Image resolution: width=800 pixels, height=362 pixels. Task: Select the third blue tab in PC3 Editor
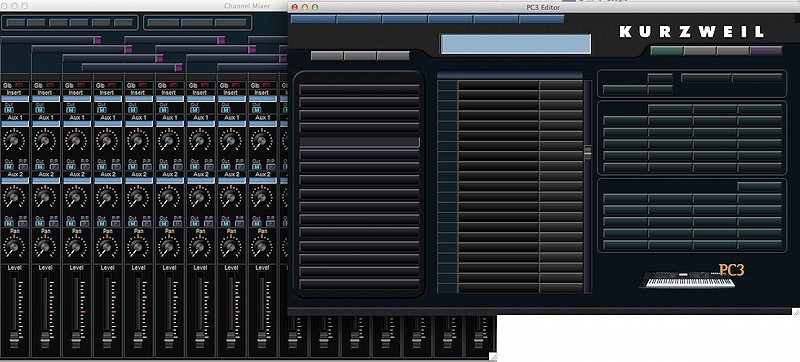coord(405,19)
